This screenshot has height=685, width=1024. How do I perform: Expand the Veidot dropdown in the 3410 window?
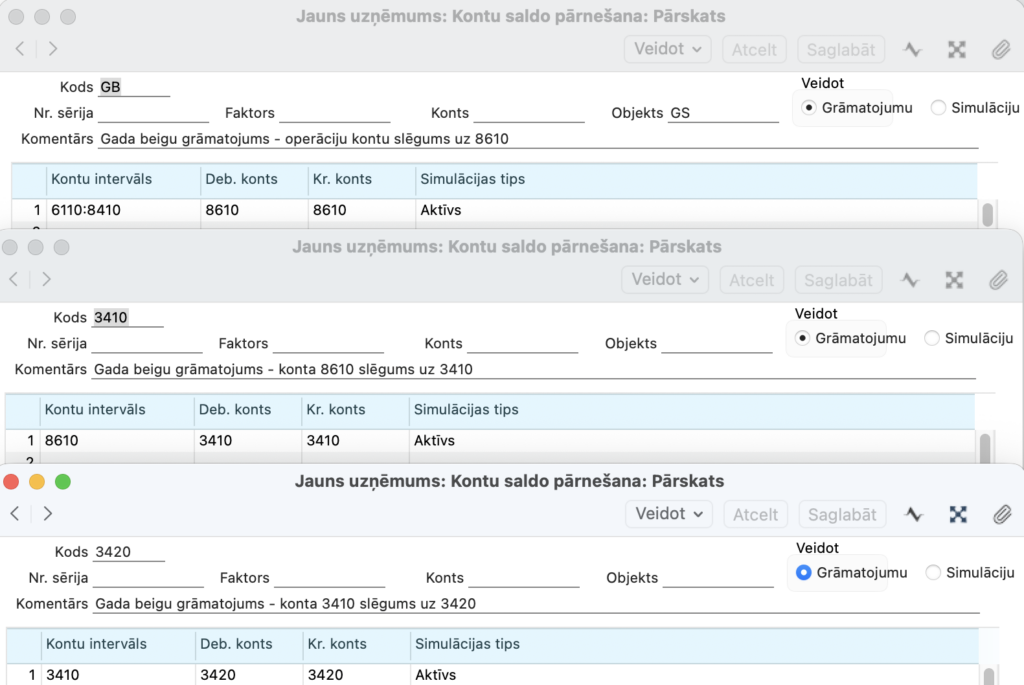tap(665, 279)
